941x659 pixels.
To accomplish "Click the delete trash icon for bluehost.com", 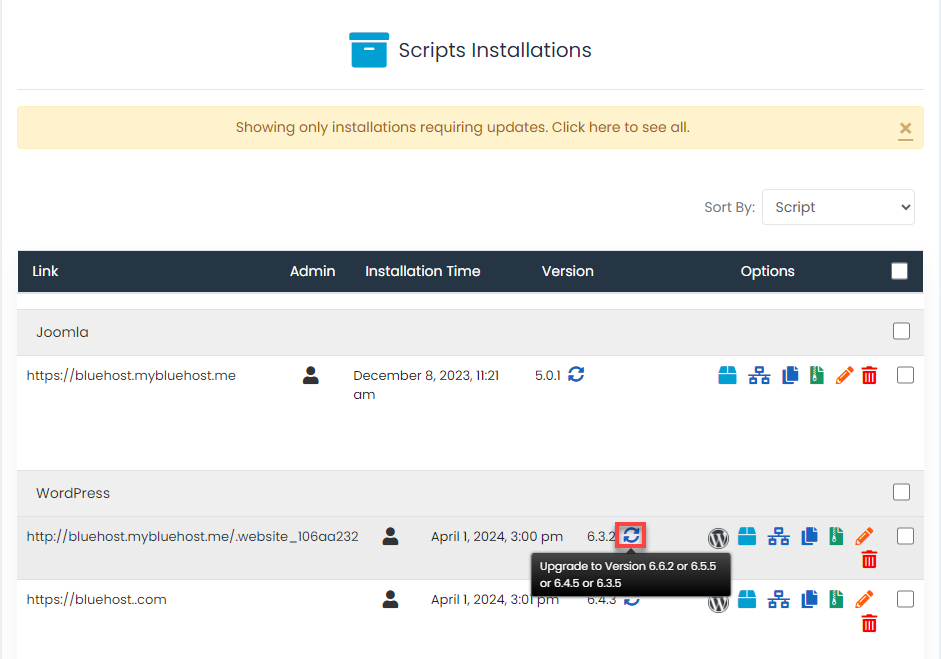I will tap(869, 623).
